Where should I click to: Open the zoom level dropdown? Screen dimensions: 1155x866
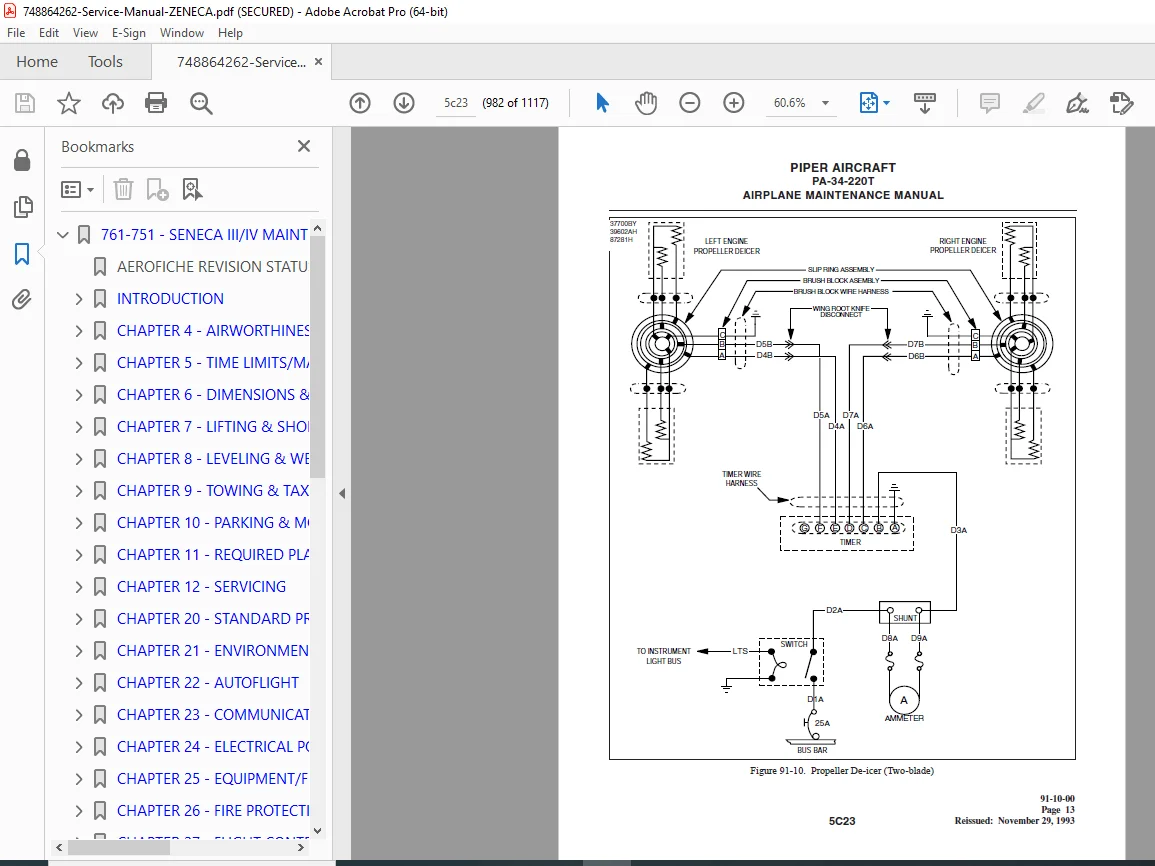coord(825,103)
